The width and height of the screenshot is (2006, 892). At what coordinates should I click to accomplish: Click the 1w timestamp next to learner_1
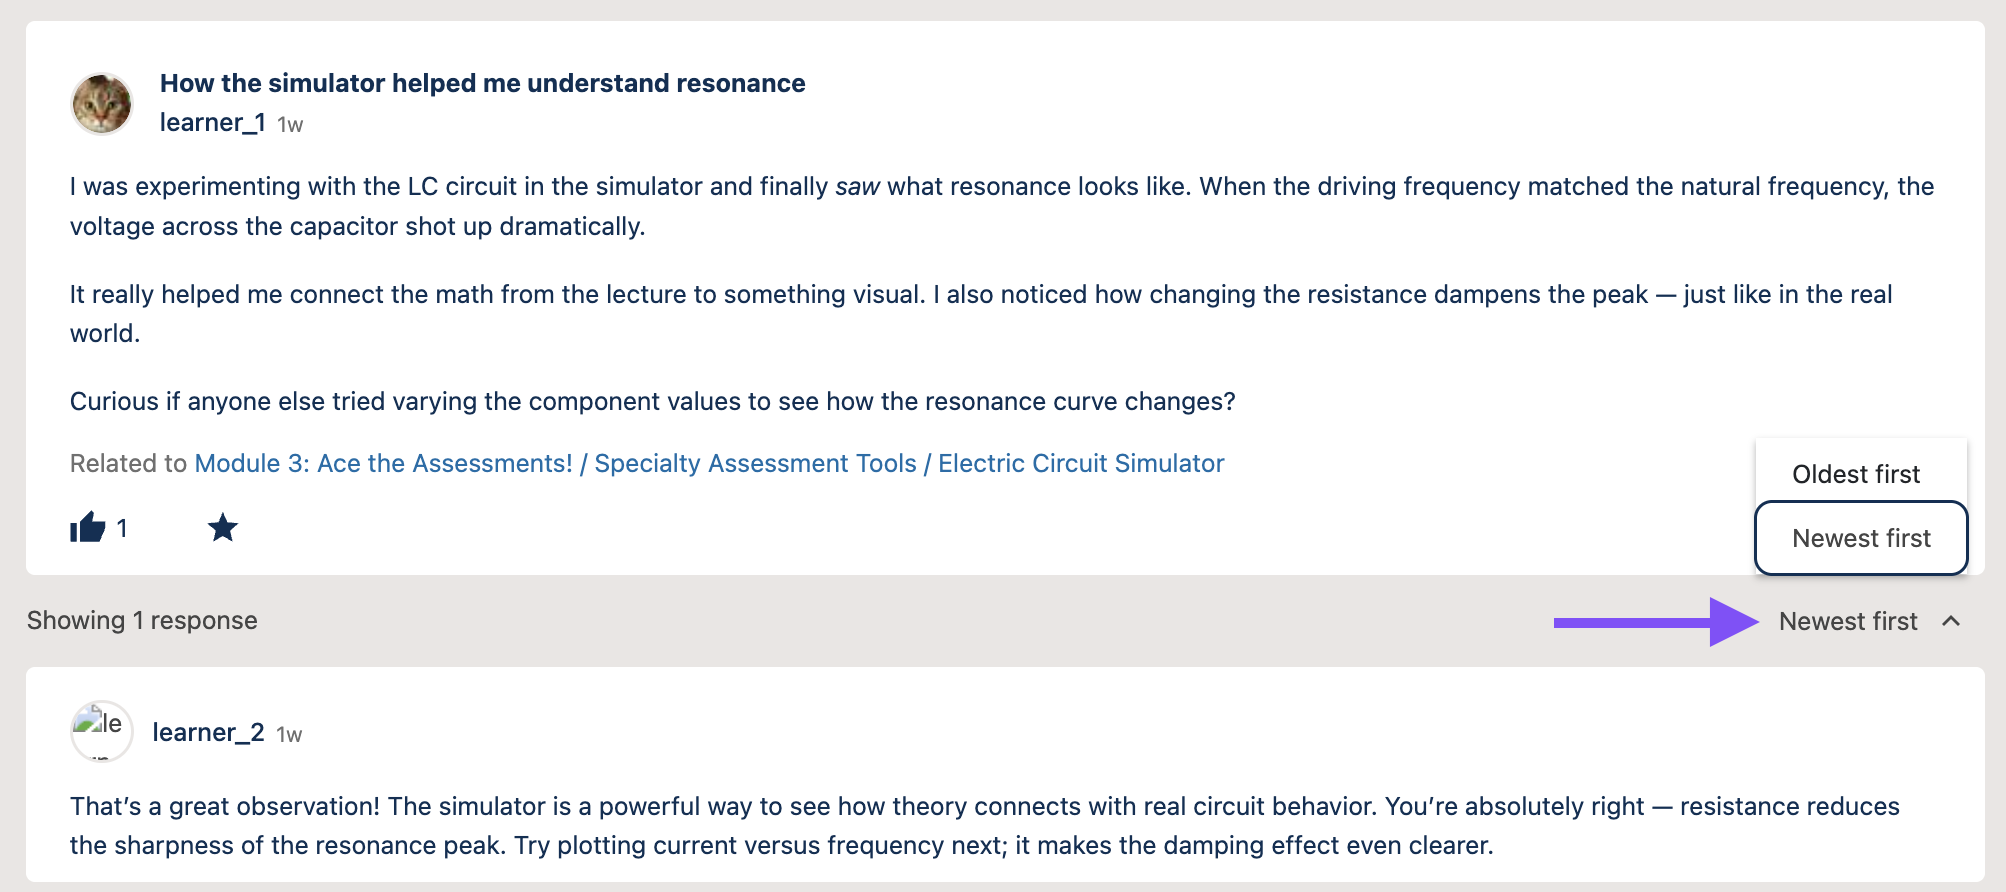(290, 125)
